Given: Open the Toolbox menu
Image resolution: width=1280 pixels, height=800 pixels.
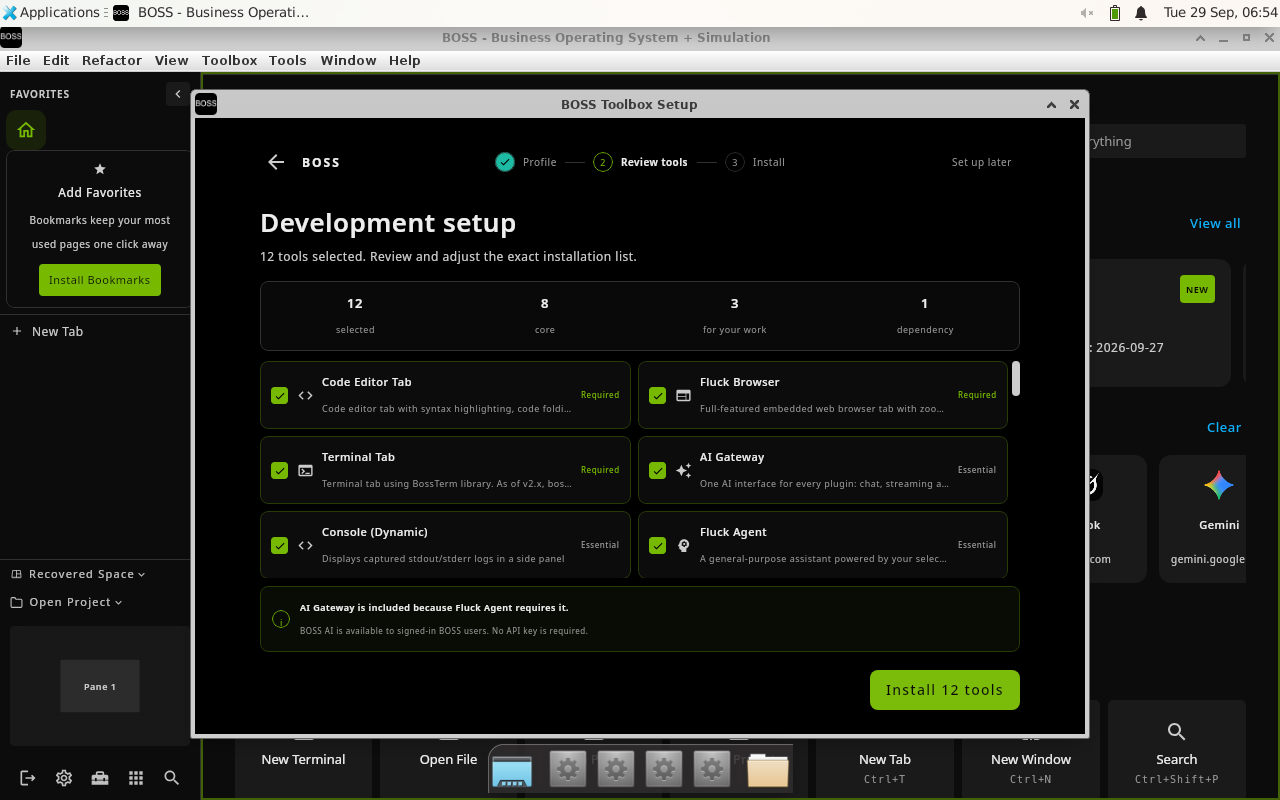Looking at the screenshot, I should [229, 60].
